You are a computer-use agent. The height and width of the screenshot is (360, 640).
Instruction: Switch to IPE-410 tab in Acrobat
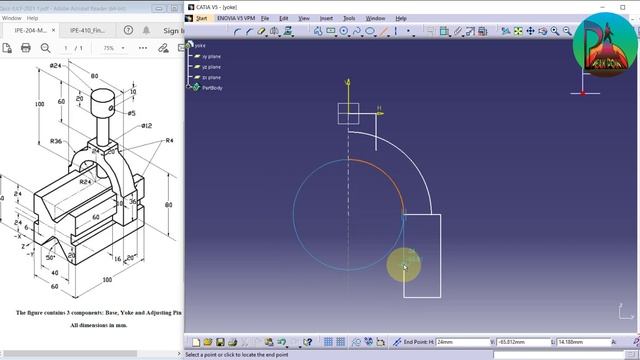pyautogui.click(x=87, y=30)
